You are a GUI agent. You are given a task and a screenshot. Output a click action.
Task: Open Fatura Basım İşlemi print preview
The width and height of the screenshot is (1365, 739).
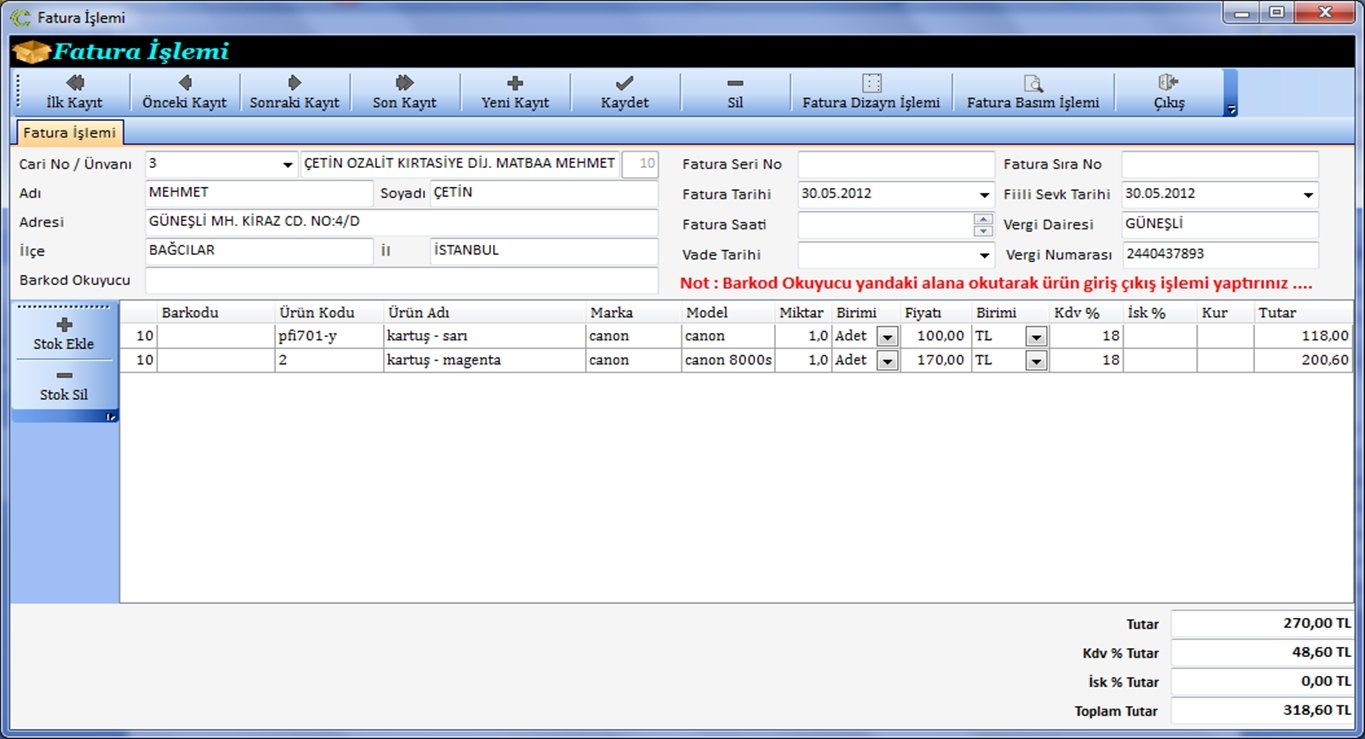tap(1032, 92)
